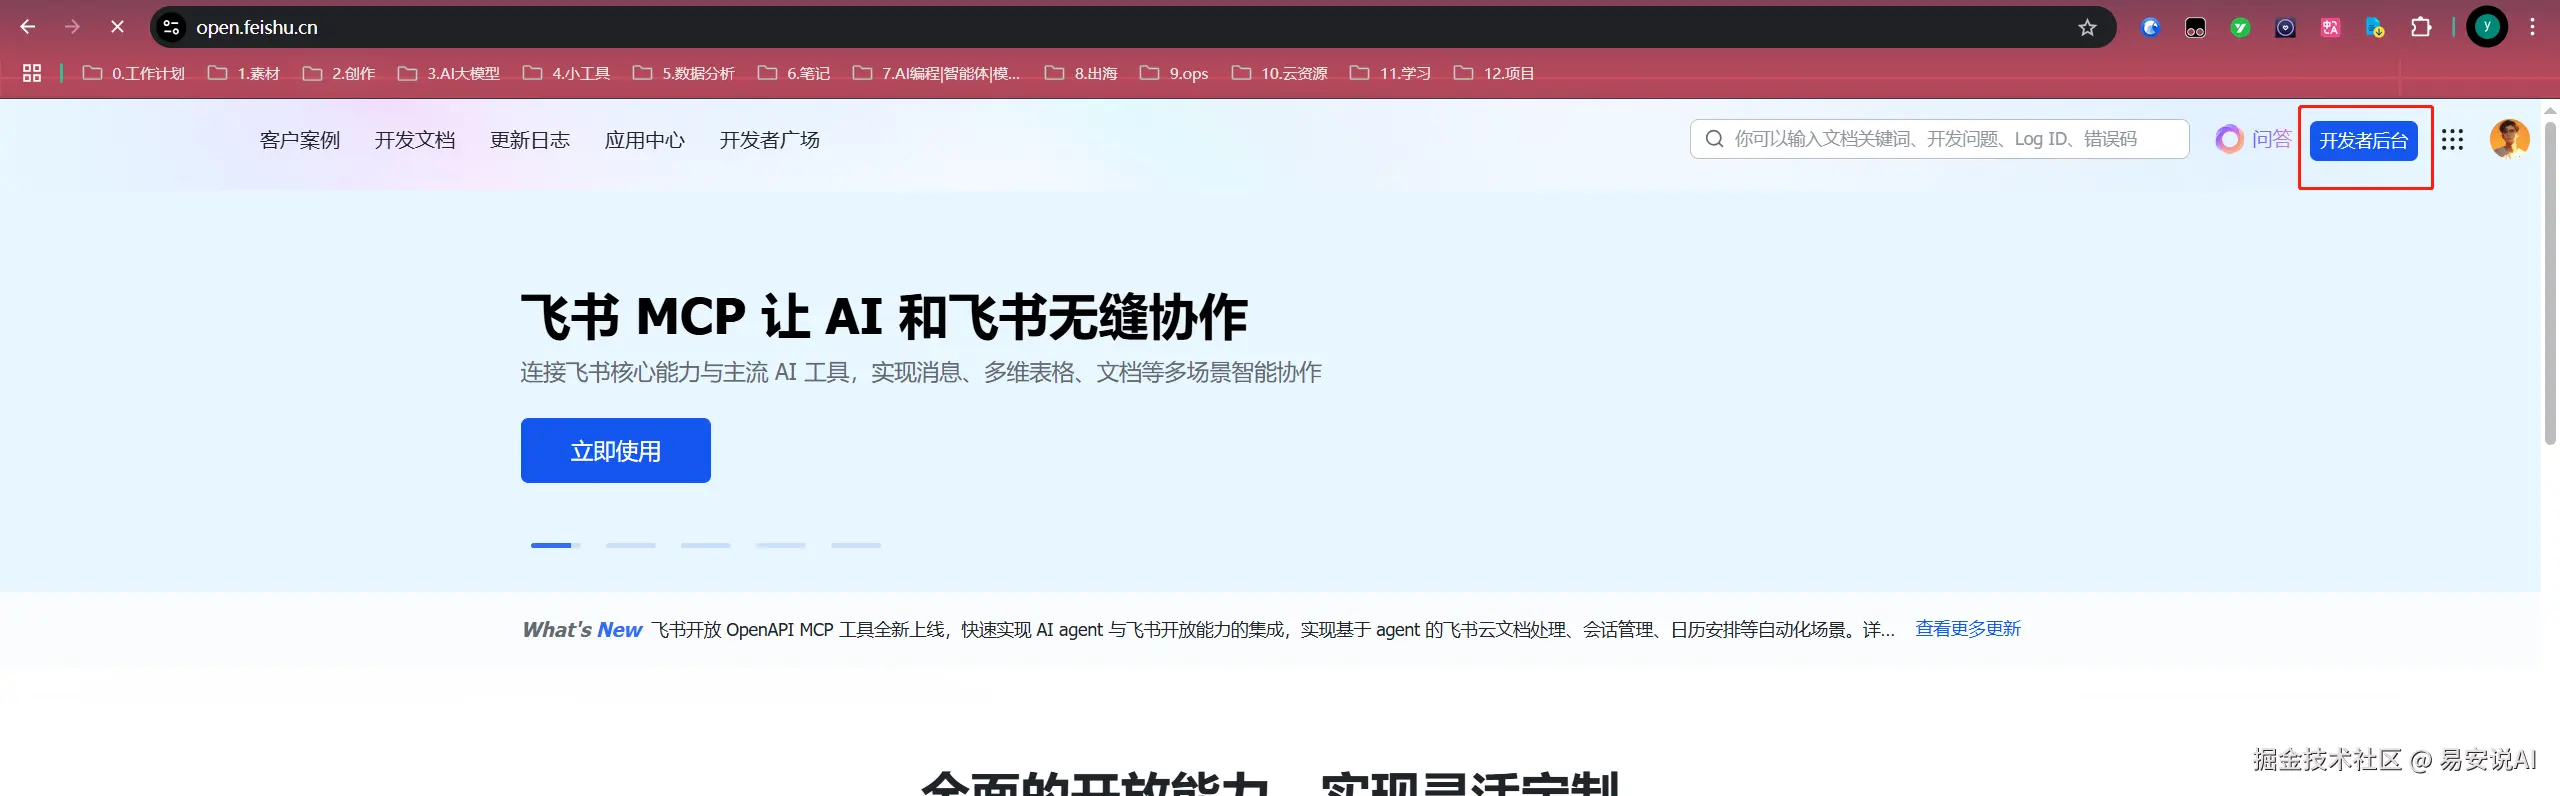Go back to the previous page

pyautogui.click(x=28, y=27)
